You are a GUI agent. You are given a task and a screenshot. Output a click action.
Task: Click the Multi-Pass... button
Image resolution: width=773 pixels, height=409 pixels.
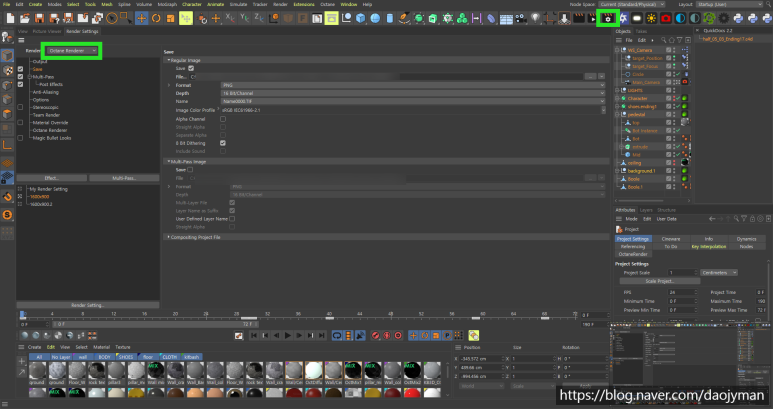coord(124,178)
